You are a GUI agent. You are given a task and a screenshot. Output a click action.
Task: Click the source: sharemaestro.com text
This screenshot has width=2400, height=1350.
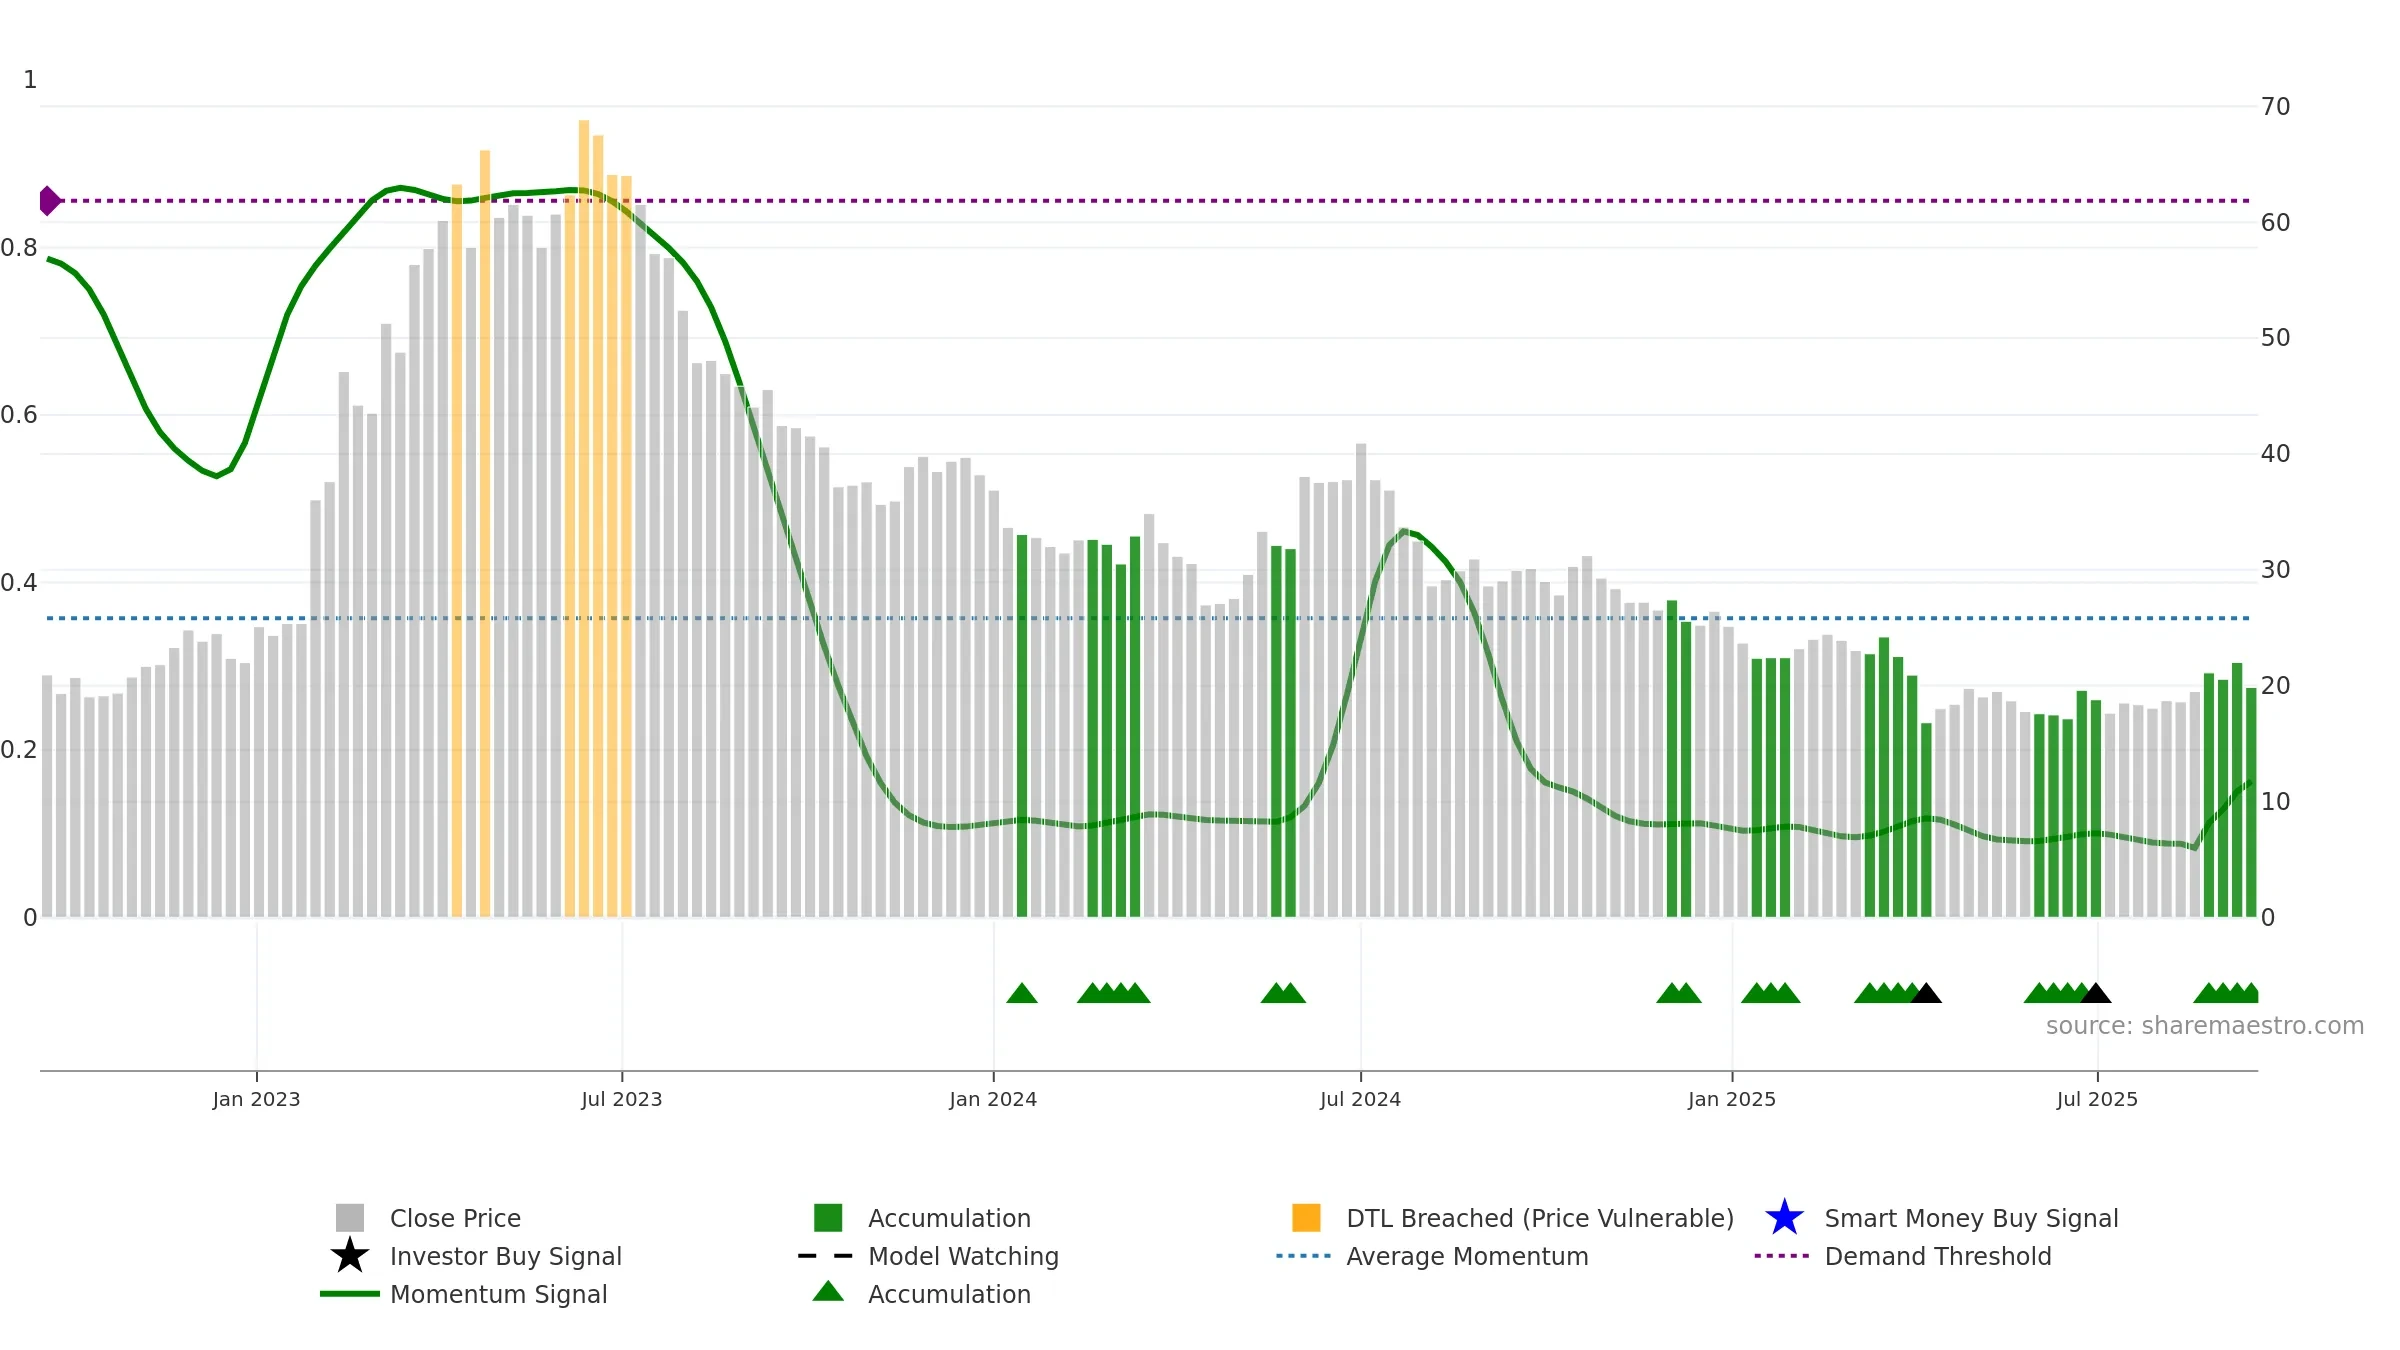coord(2205,1026)
